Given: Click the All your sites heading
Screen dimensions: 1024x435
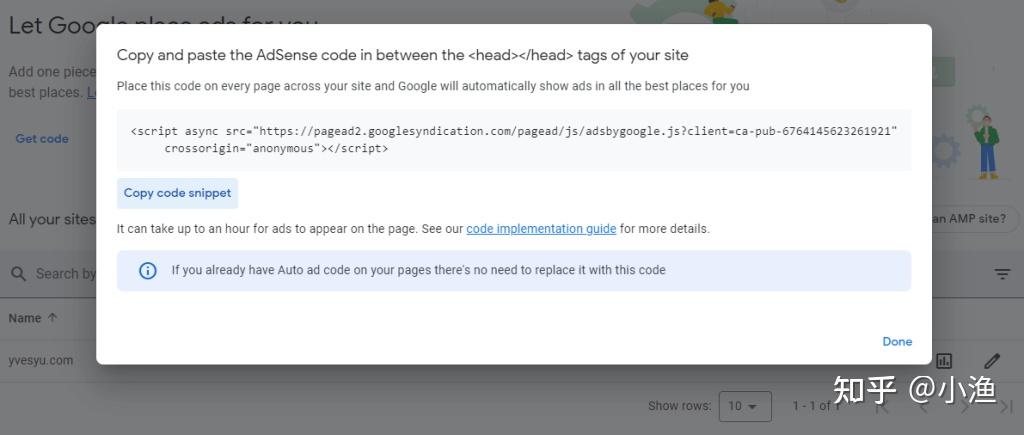Looking at the screenshot, I should pos(52,219).
